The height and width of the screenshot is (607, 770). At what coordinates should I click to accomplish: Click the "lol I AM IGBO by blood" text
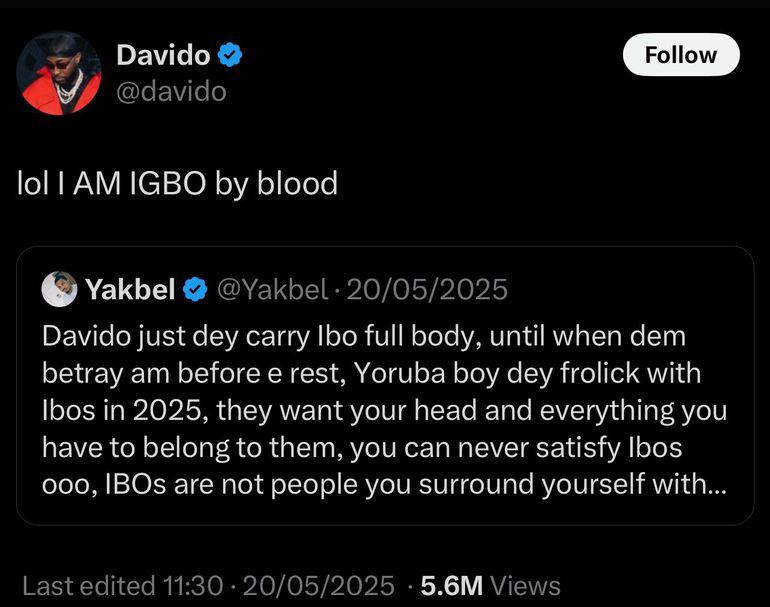click(x=178, y=184)
